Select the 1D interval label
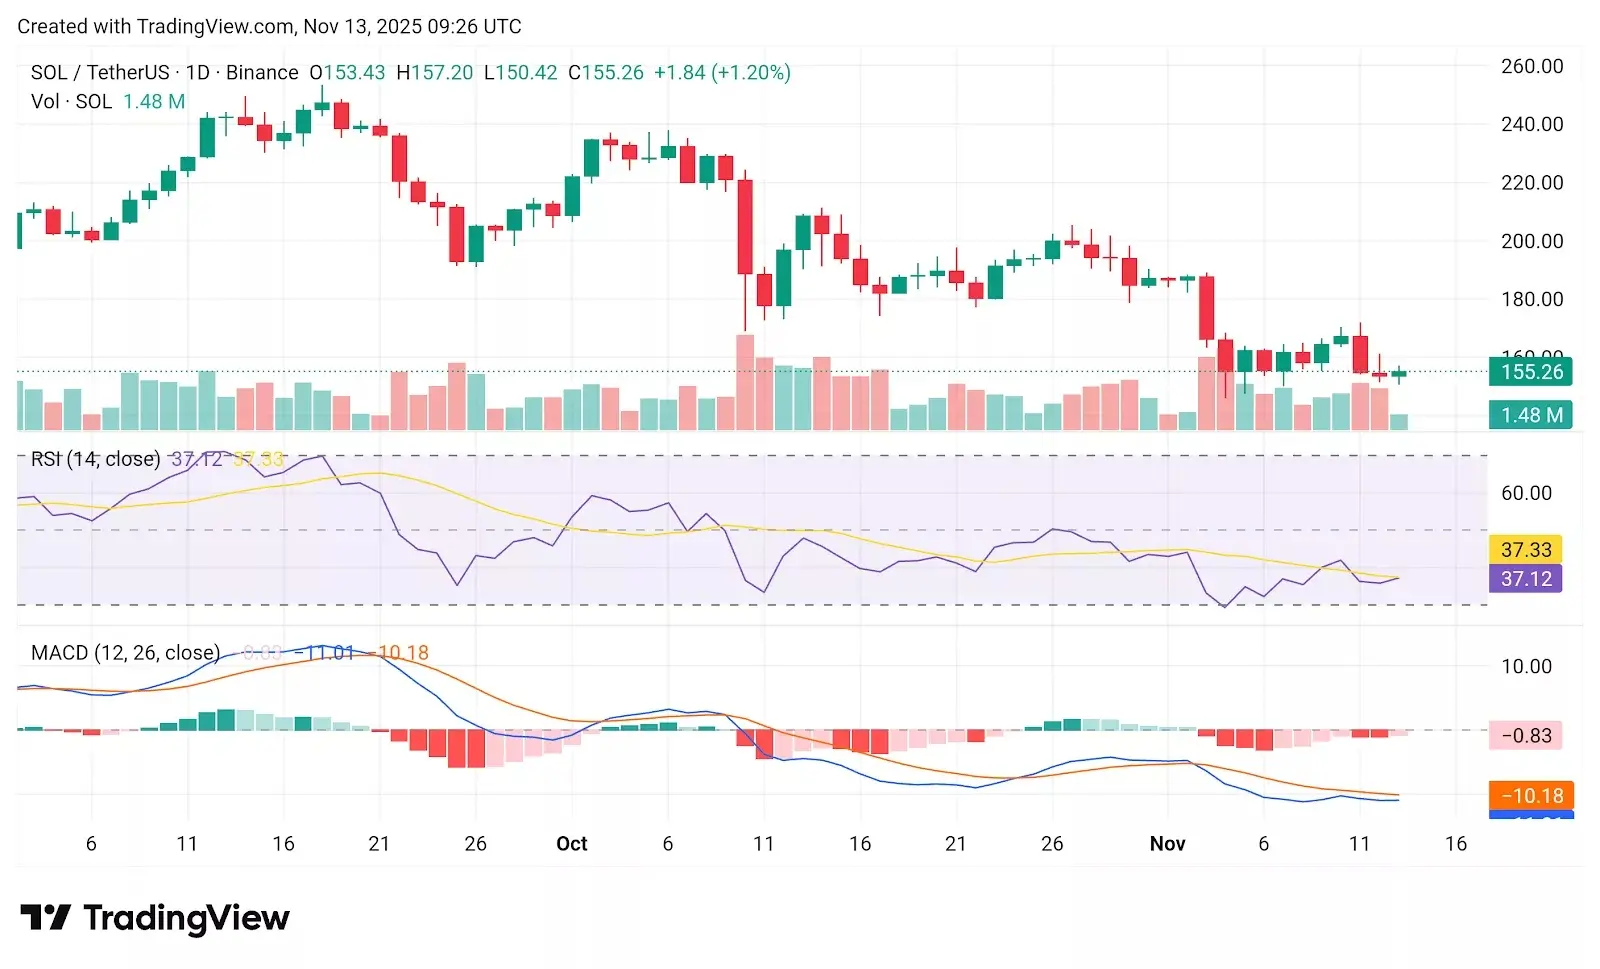 198,72
